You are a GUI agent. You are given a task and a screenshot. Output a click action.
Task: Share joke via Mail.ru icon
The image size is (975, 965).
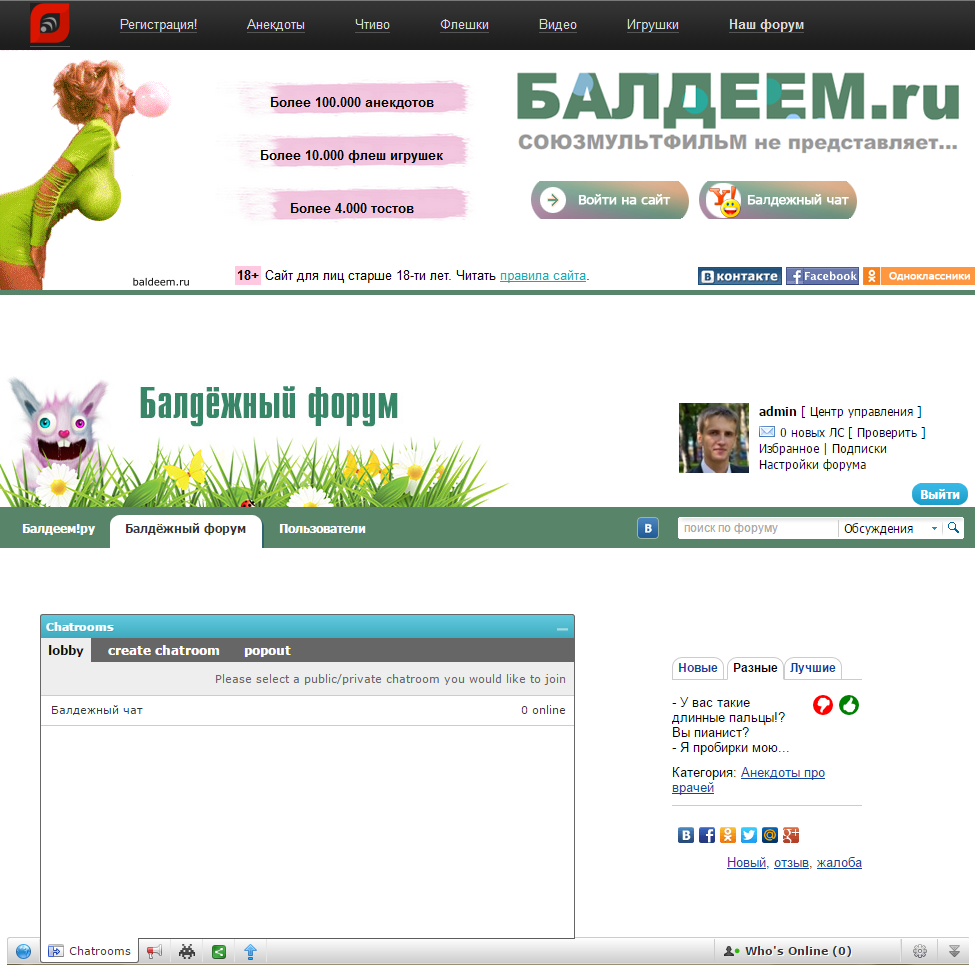point(770,835)
